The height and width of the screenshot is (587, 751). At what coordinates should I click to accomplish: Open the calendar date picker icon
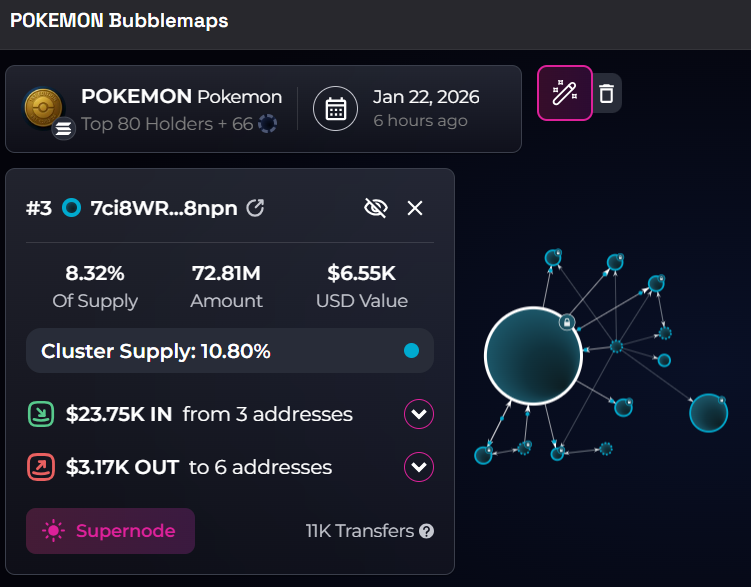335,109
